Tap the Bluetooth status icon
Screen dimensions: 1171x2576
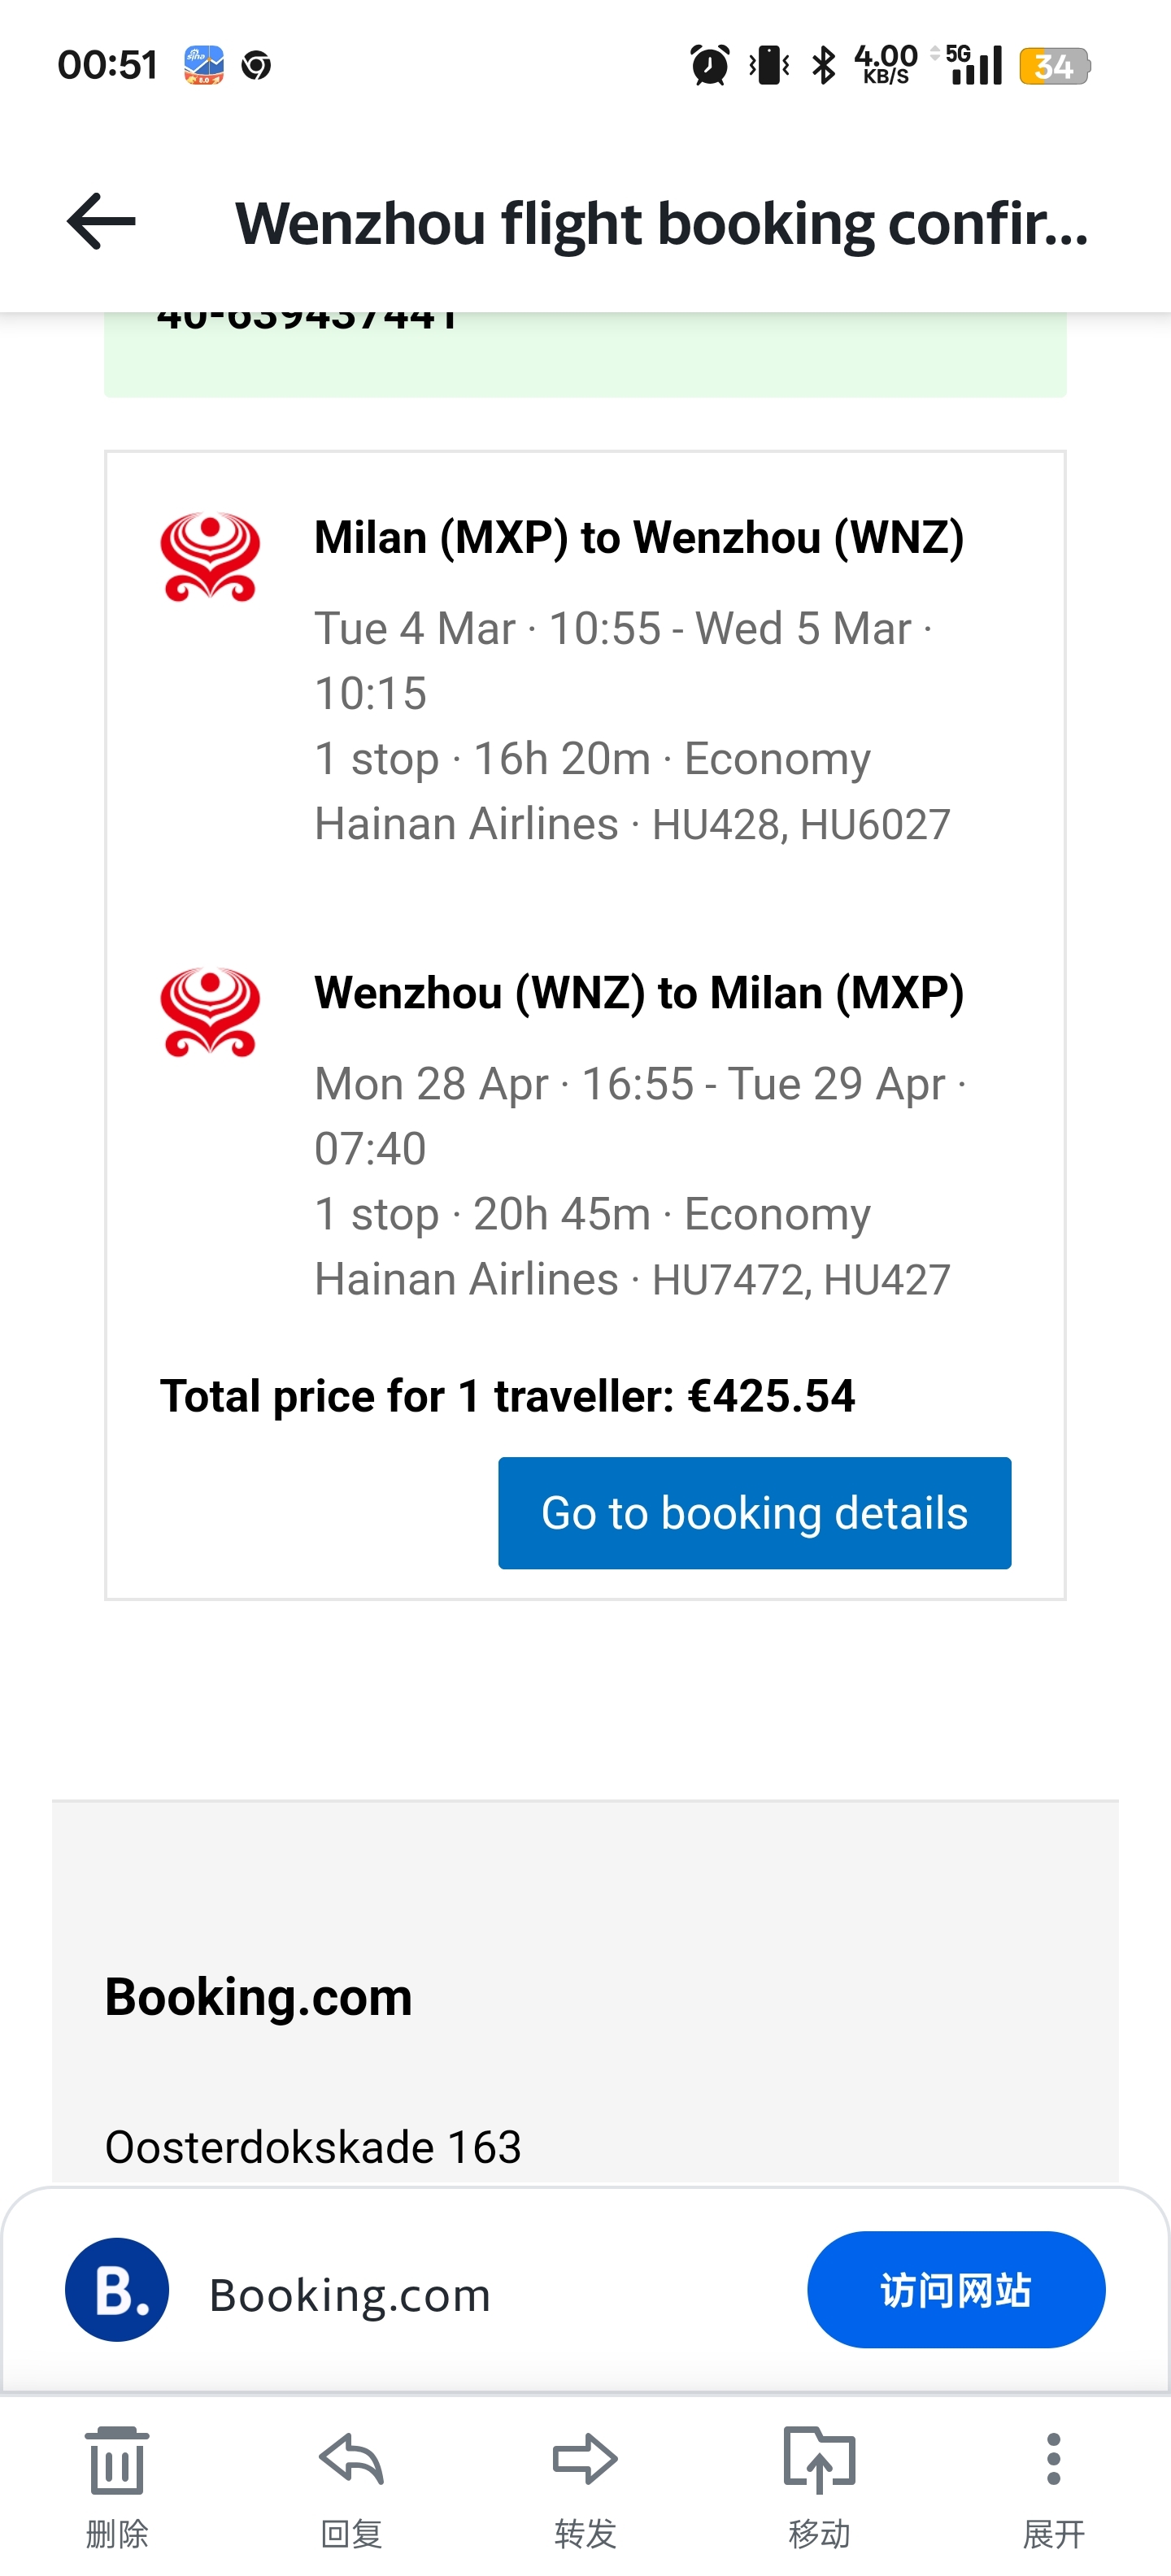tap(824, 66)
